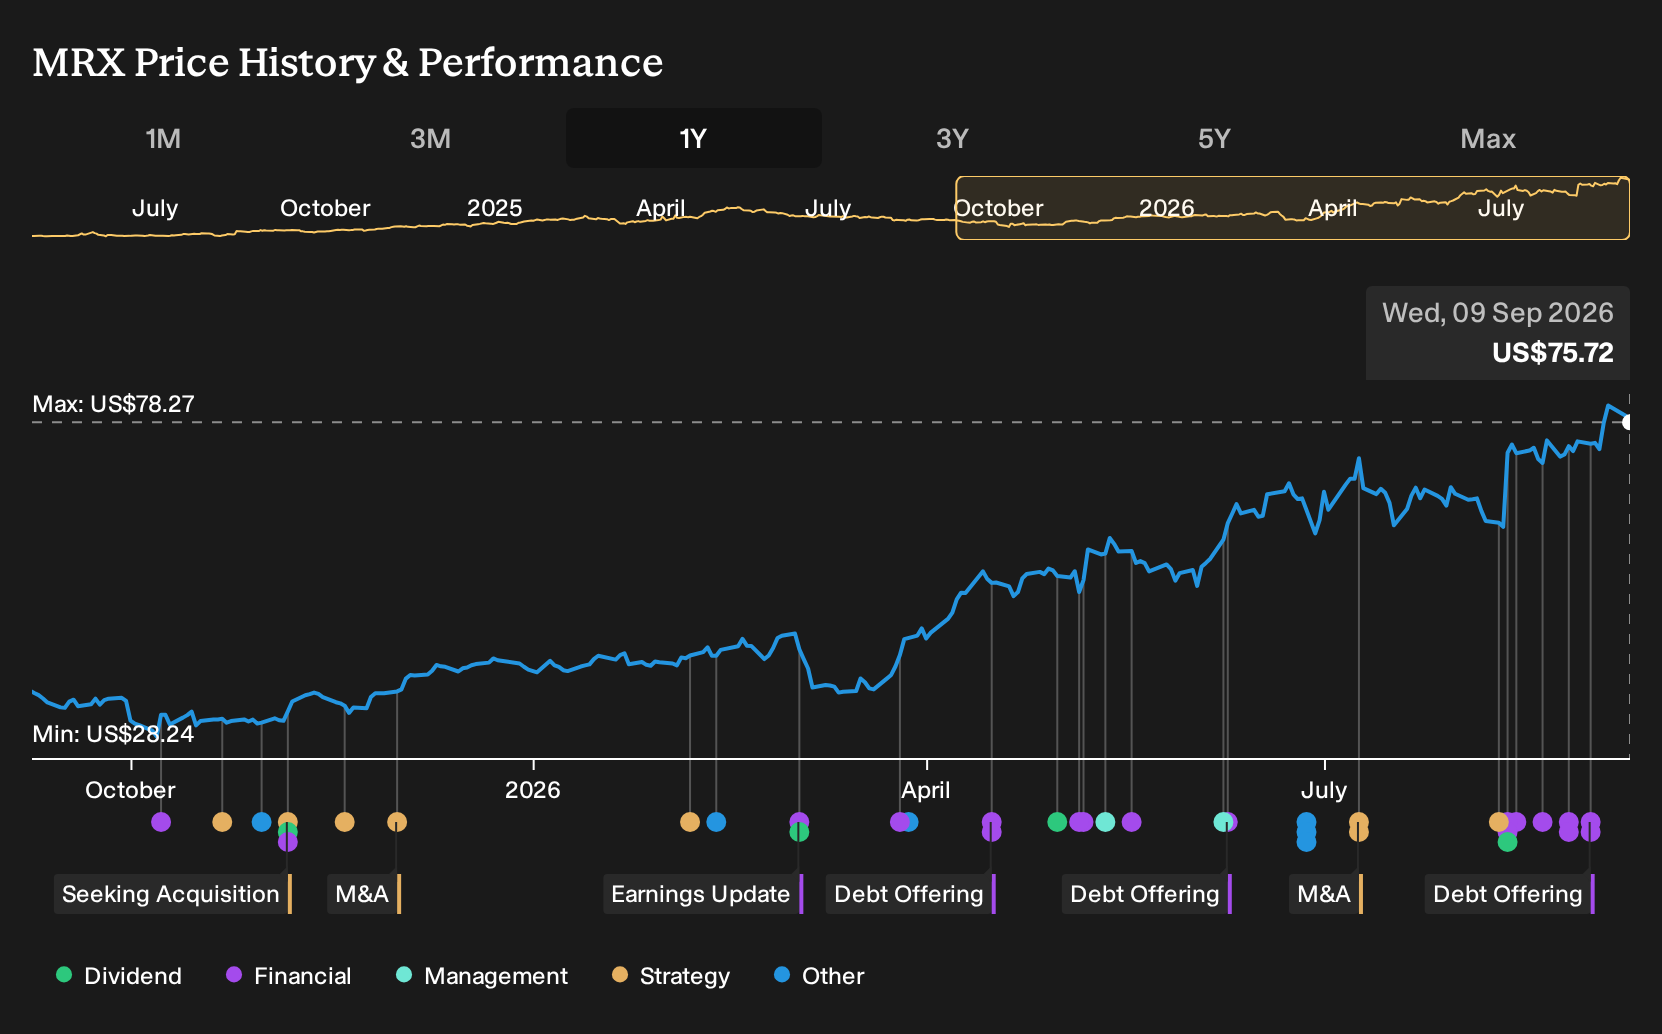Click the white current-price point on chart
Screen dimensions: 1662x1034
click(1628, 422)
